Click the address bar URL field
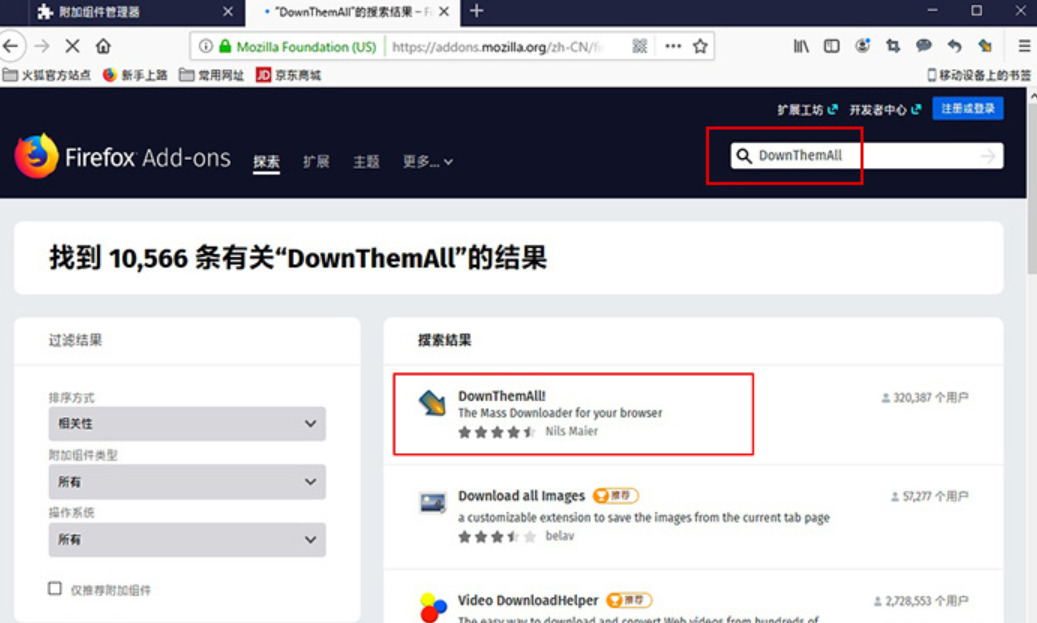Screen dimensions: 1037x623 click(x=496, y=46)
